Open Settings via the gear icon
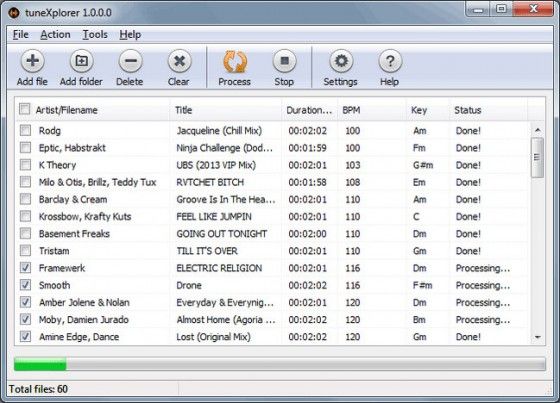Image resolution: width=560 pixels, height=403 pixels. point(341,61)
